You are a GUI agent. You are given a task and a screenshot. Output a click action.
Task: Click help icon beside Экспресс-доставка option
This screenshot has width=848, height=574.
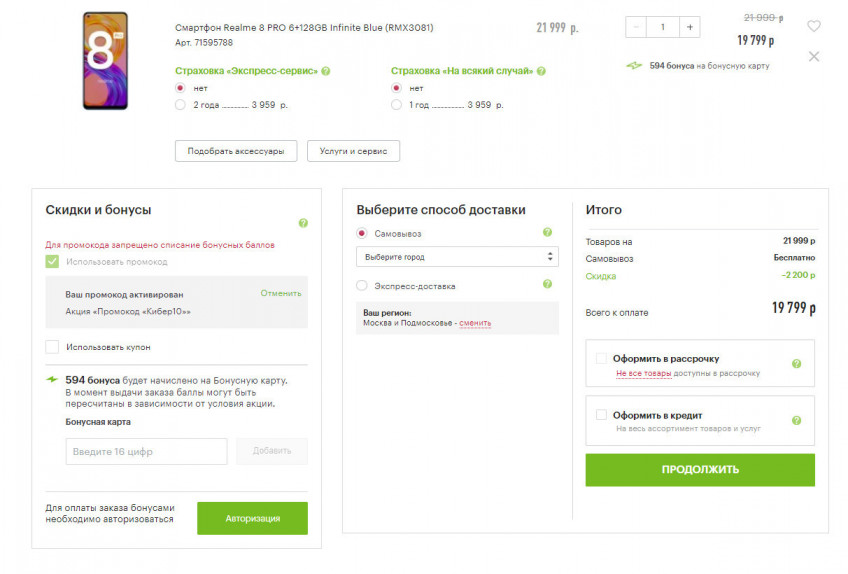coord(547,285)
